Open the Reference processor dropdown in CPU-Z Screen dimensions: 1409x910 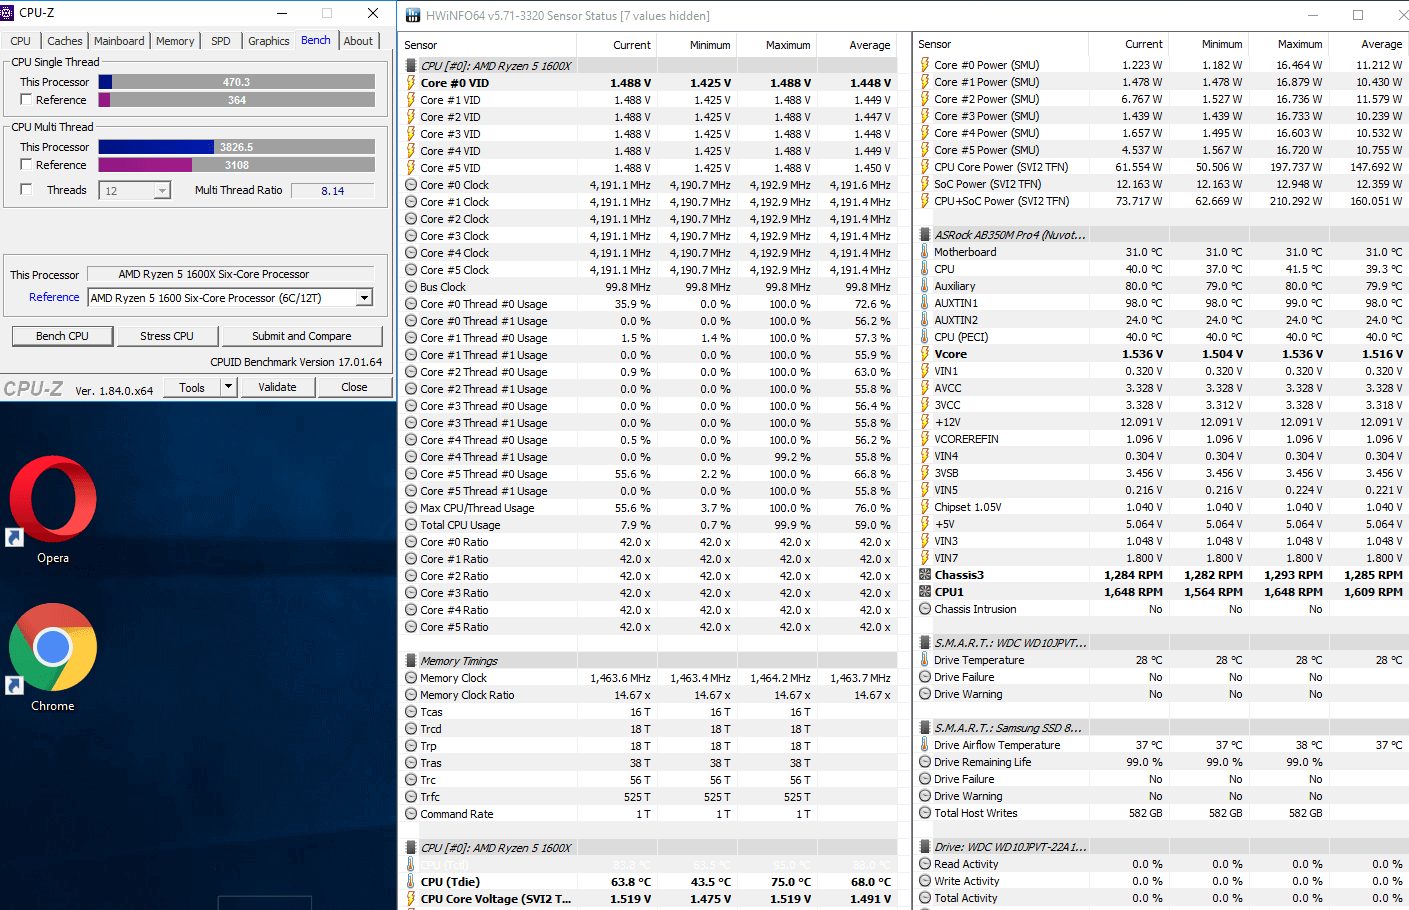365,298
